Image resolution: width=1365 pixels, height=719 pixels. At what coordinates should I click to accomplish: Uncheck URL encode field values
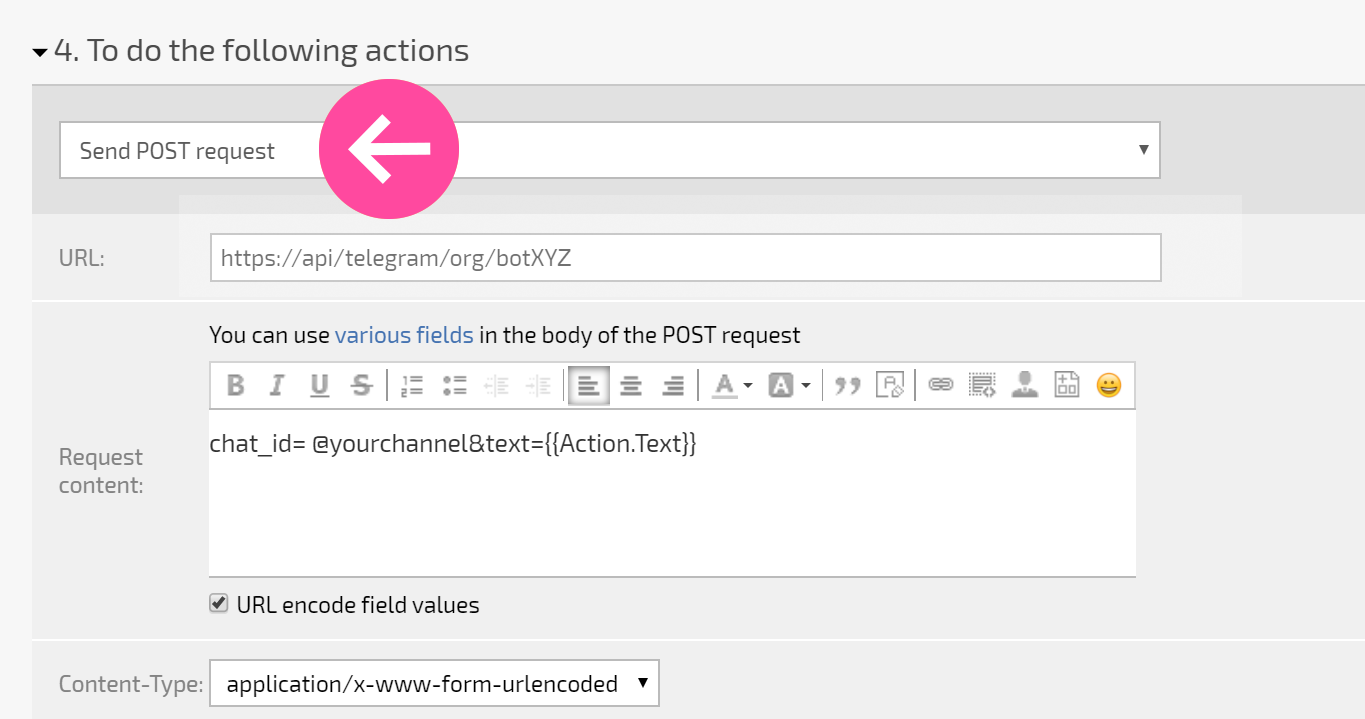(218, 603)
